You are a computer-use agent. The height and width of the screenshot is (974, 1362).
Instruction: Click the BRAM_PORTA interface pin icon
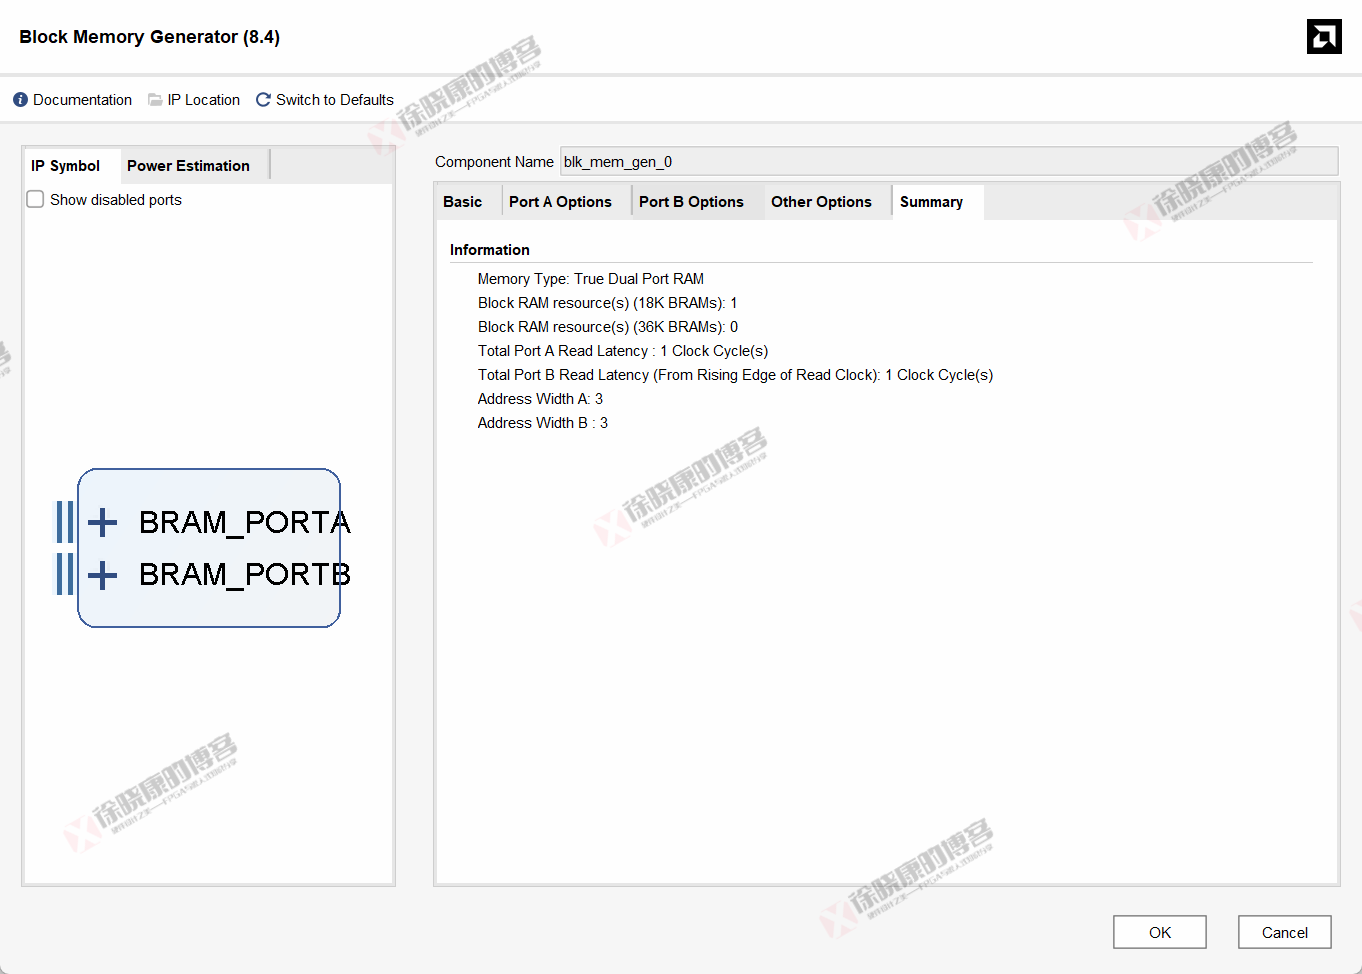coord(66,521)
